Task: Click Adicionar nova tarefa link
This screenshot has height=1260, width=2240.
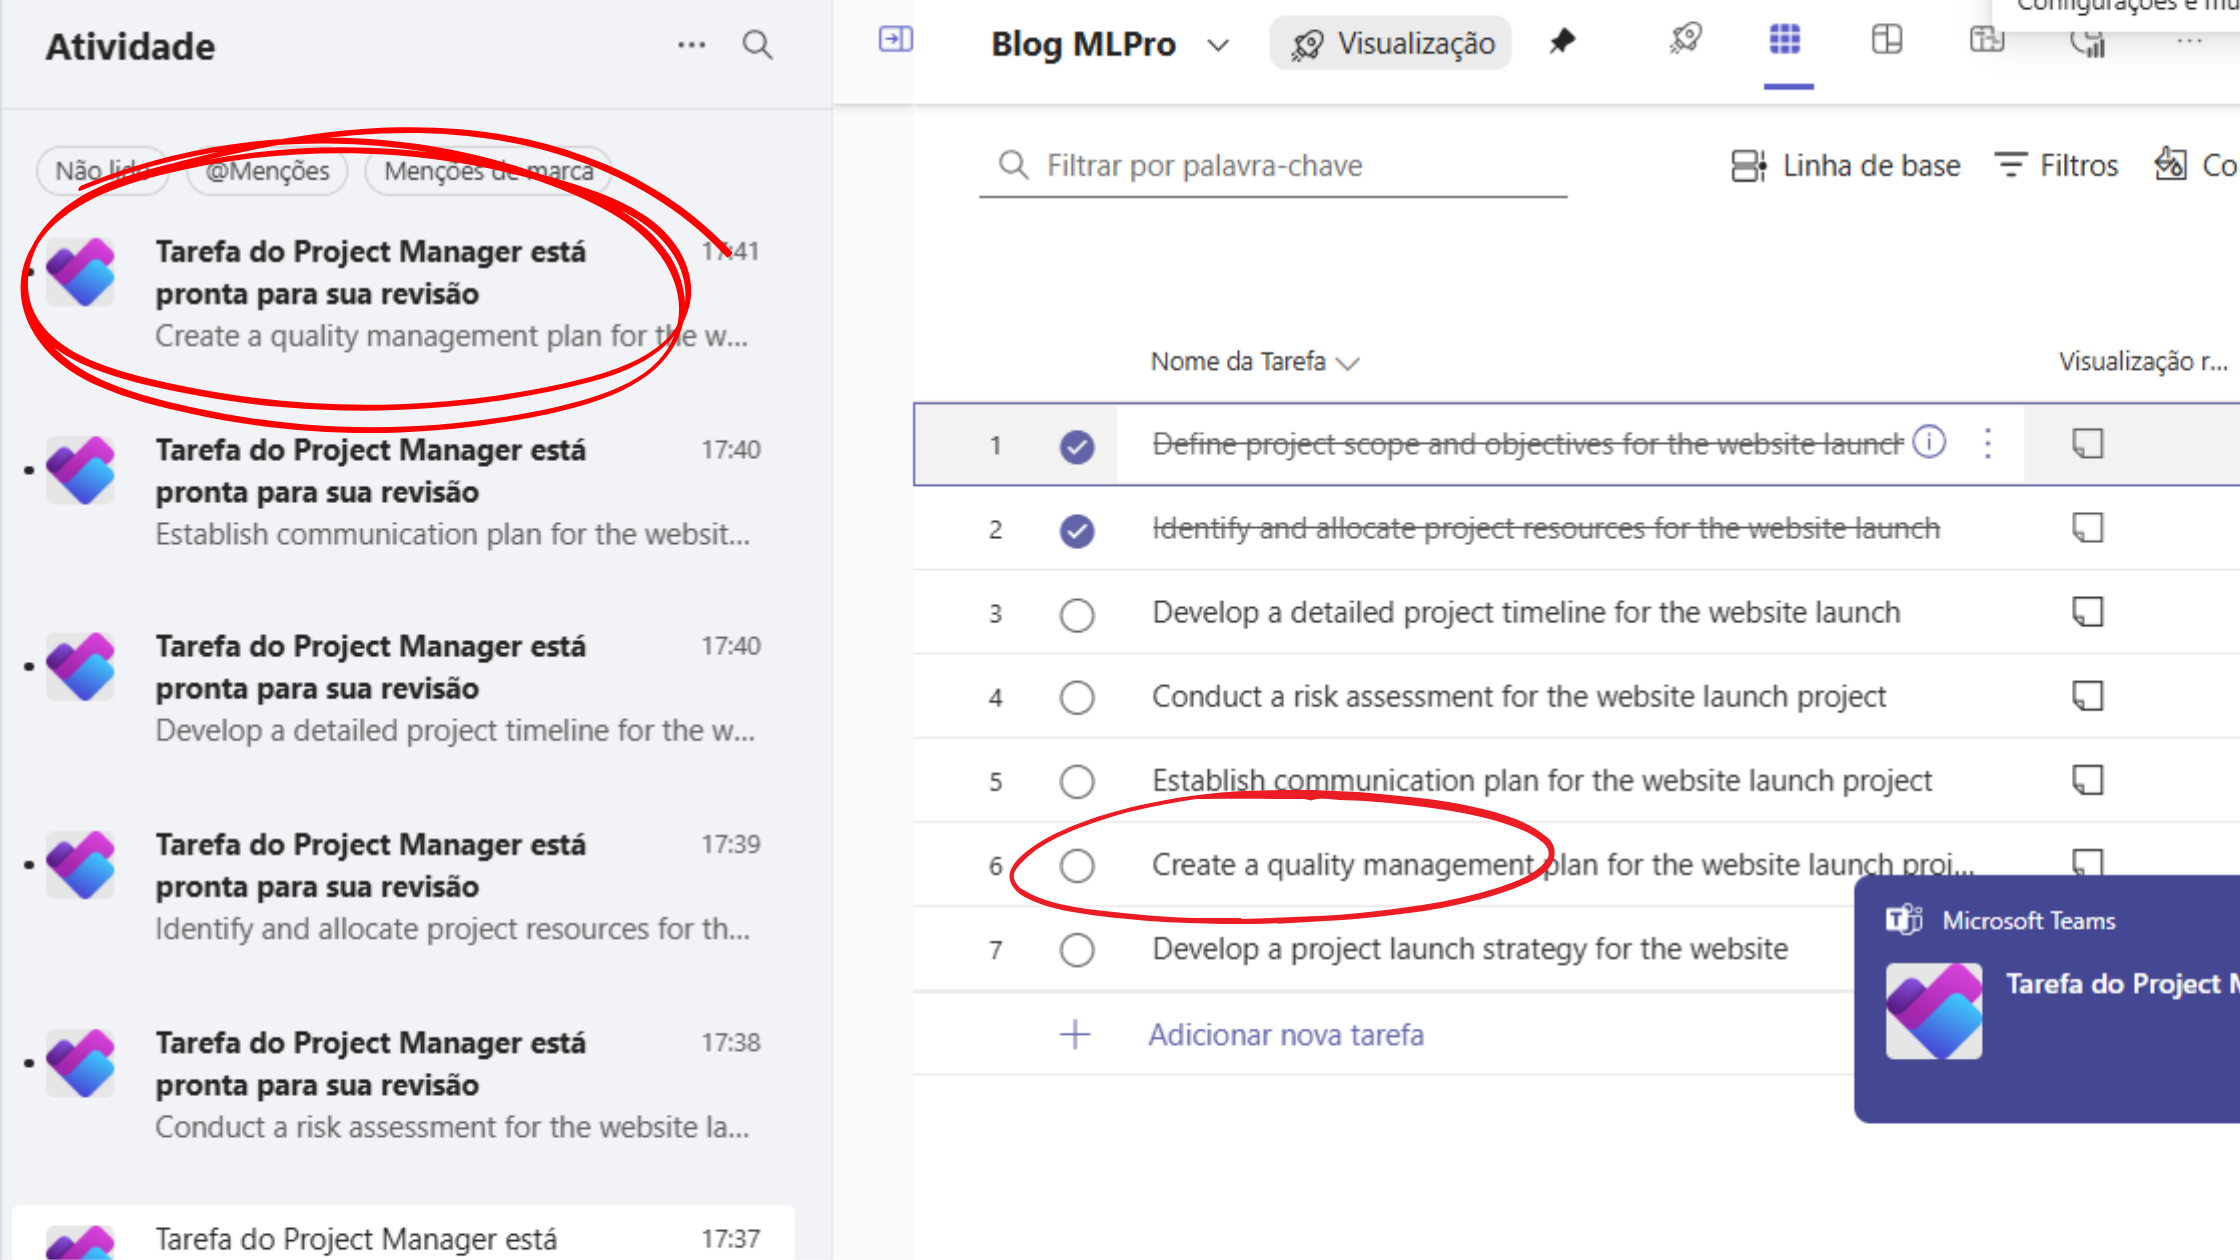Action: coord(1286,1034)
